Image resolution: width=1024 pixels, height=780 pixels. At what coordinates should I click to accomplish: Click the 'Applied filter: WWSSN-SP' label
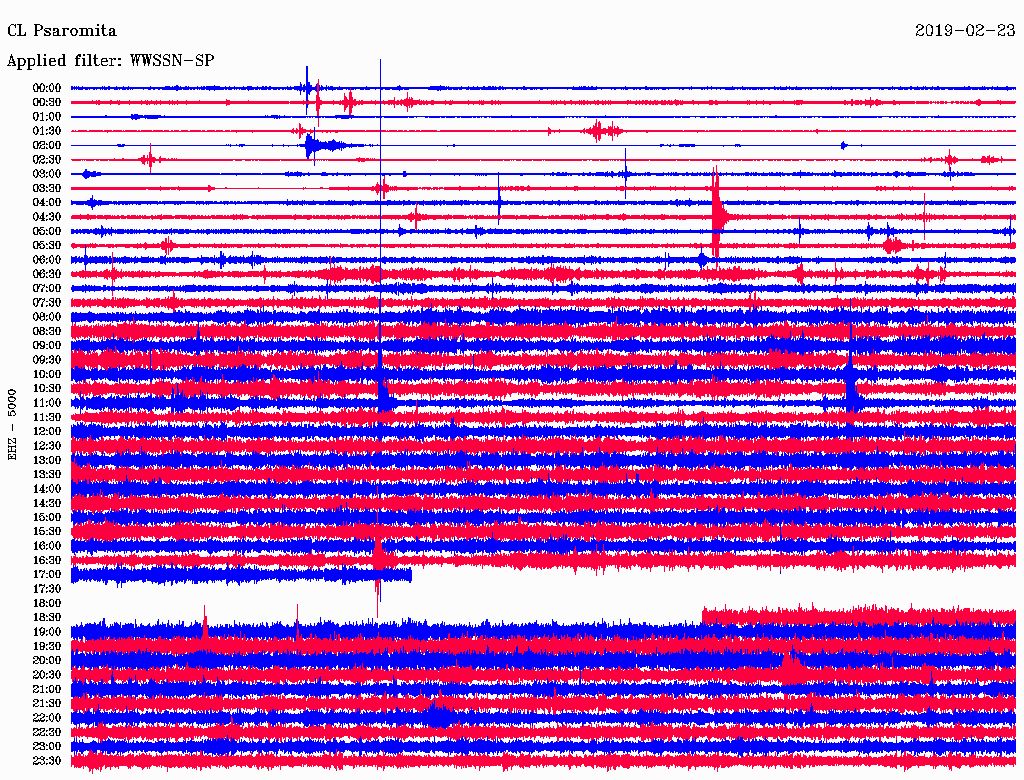tap(110, 61)
